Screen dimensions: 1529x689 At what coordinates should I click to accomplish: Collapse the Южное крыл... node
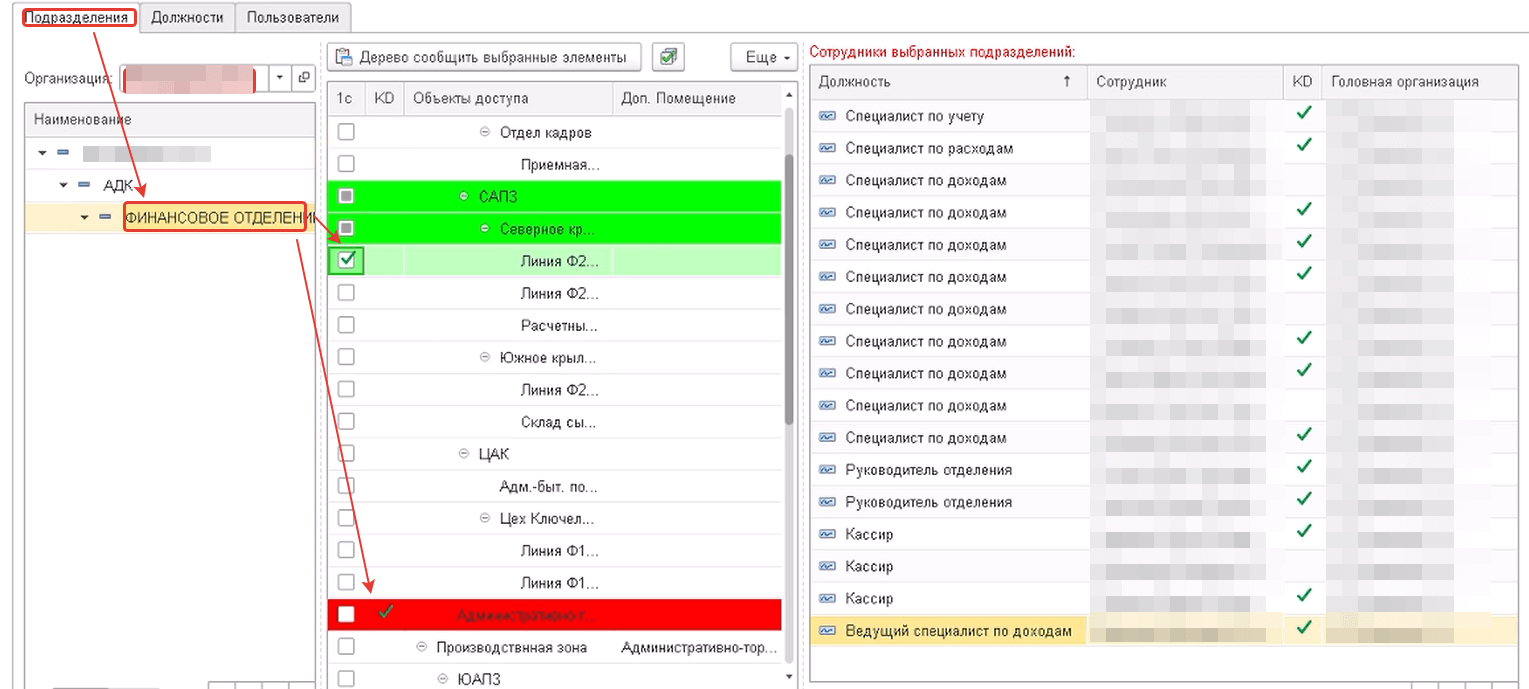click(x=485, y=357)
